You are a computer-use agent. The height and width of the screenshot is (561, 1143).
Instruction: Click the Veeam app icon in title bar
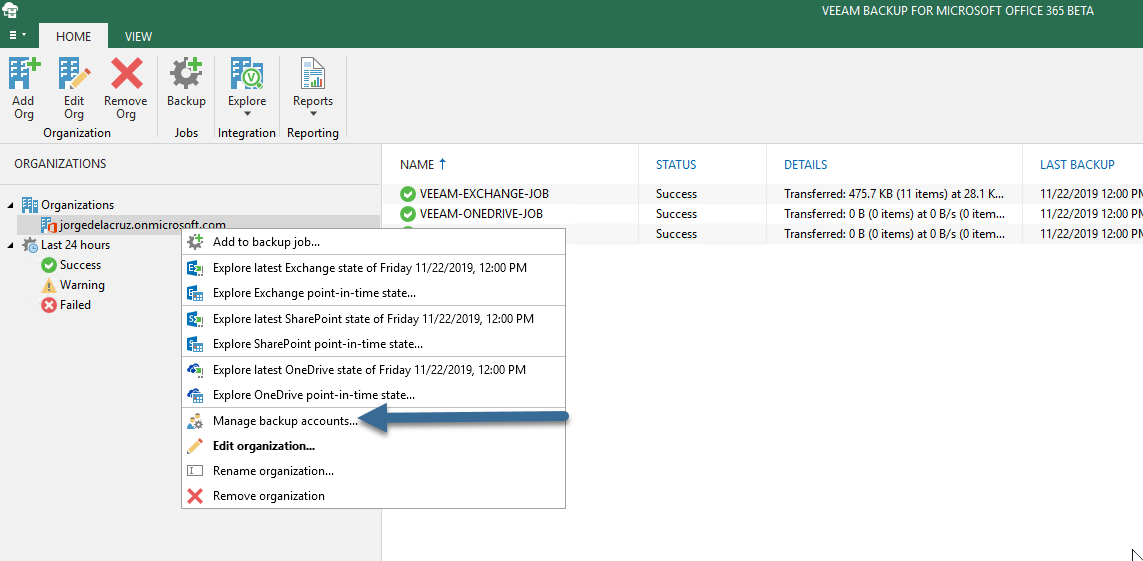point(10,11)
